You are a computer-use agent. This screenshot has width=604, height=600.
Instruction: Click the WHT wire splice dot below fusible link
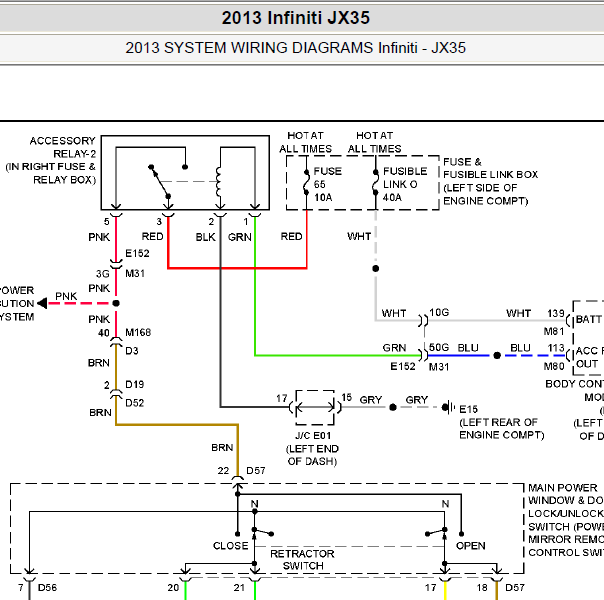[376, 268]
